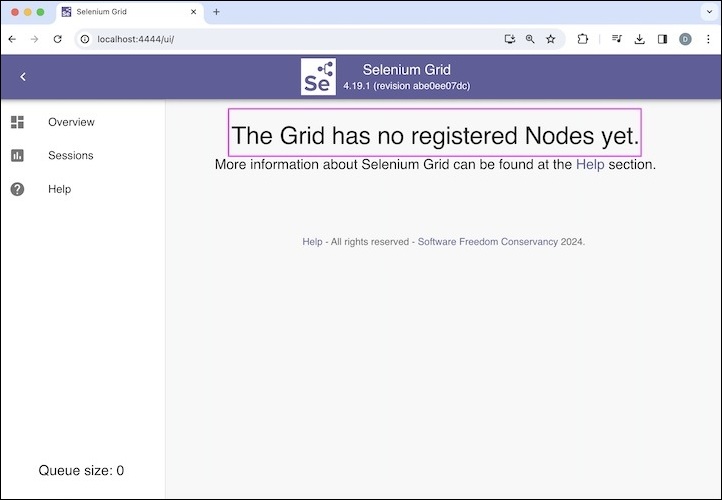
Task: Open the footer Help link
Action: click(x=312, y=242)
